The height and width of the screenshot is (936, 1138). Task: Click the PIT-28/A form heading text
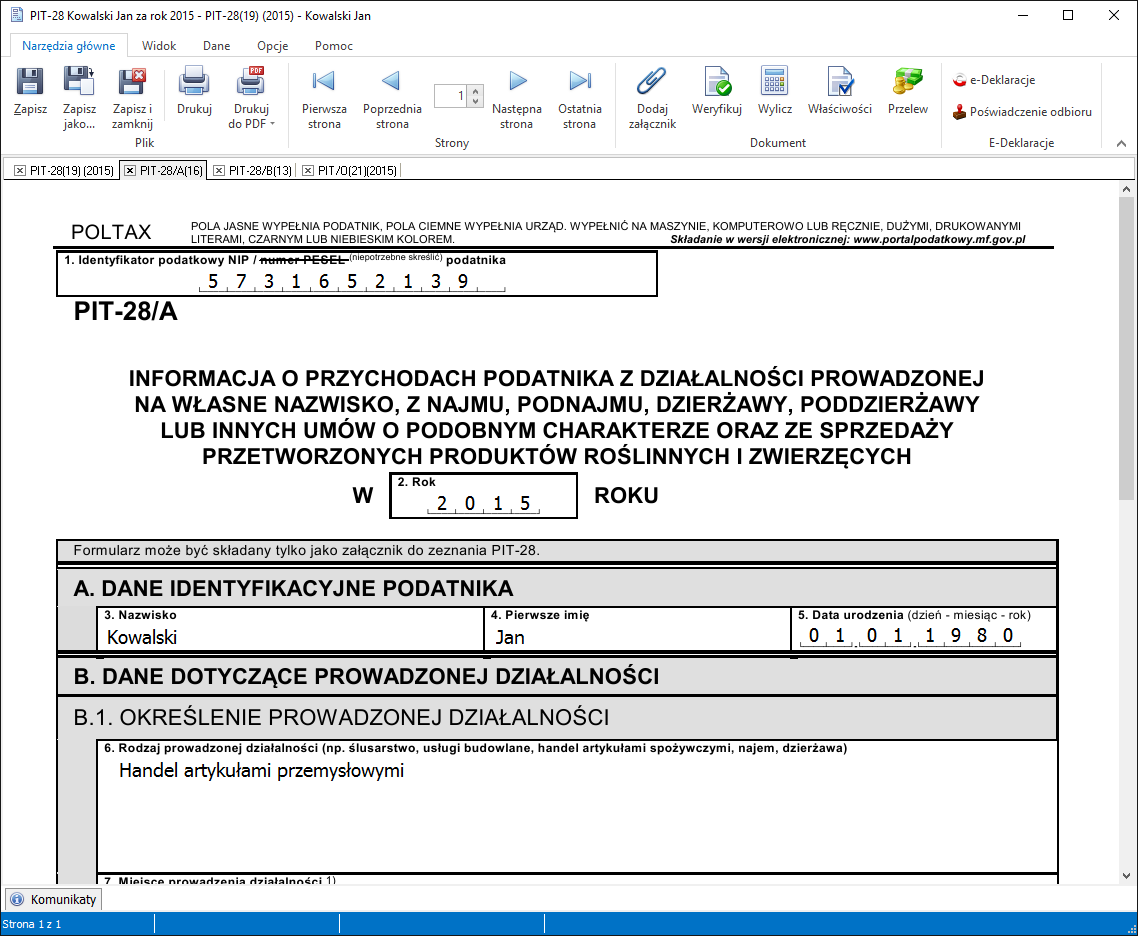tap(126, 311)
